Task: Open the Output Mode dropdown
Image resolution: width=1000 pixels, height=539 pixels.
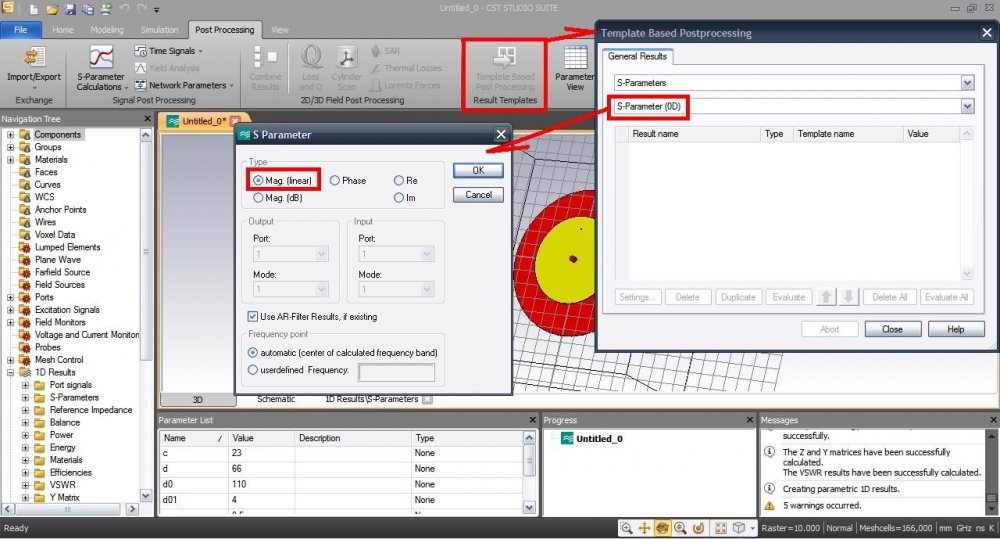Action: [291, 290]
